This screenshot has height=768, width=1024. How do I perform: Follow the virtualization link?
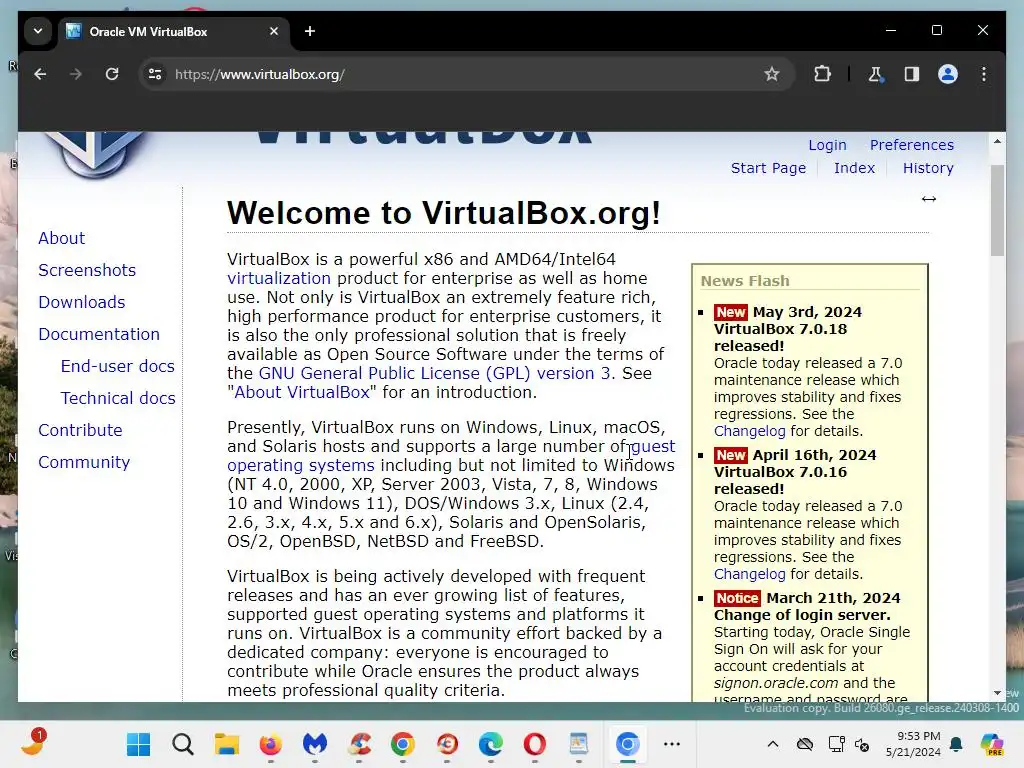point(279,278)
